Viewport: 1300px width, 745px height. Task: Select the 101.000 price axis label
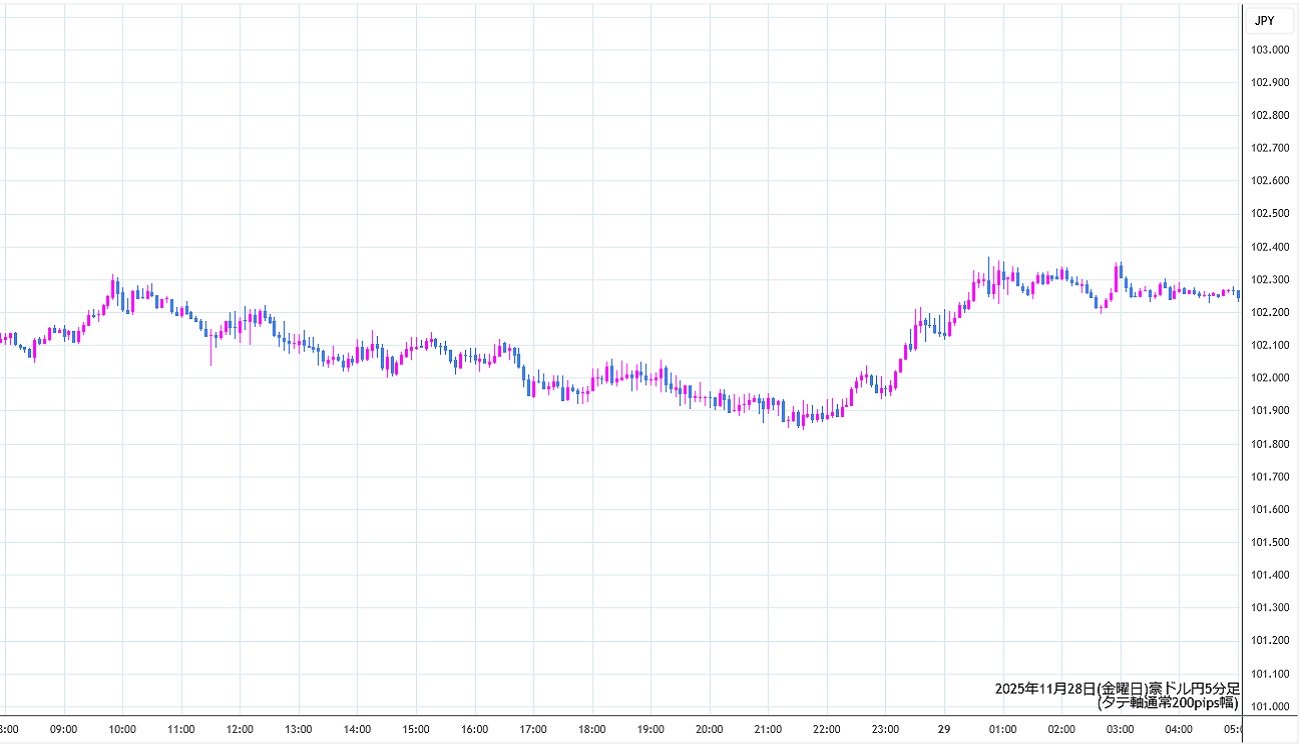tap(1269, 706)
